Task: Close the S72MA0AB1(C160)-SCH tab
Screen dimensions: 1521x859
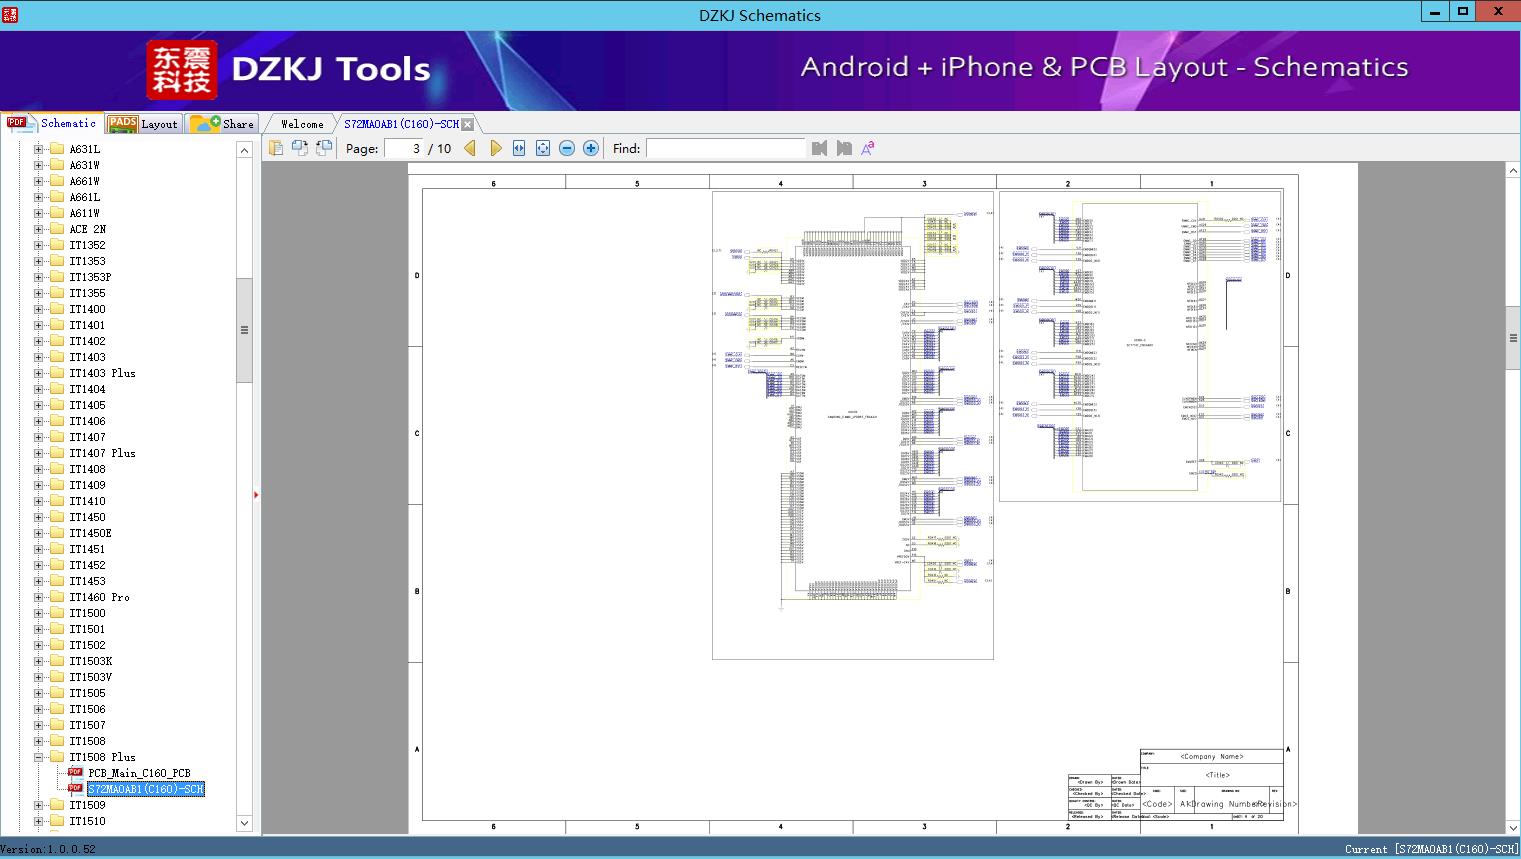Action: [468, 124]
